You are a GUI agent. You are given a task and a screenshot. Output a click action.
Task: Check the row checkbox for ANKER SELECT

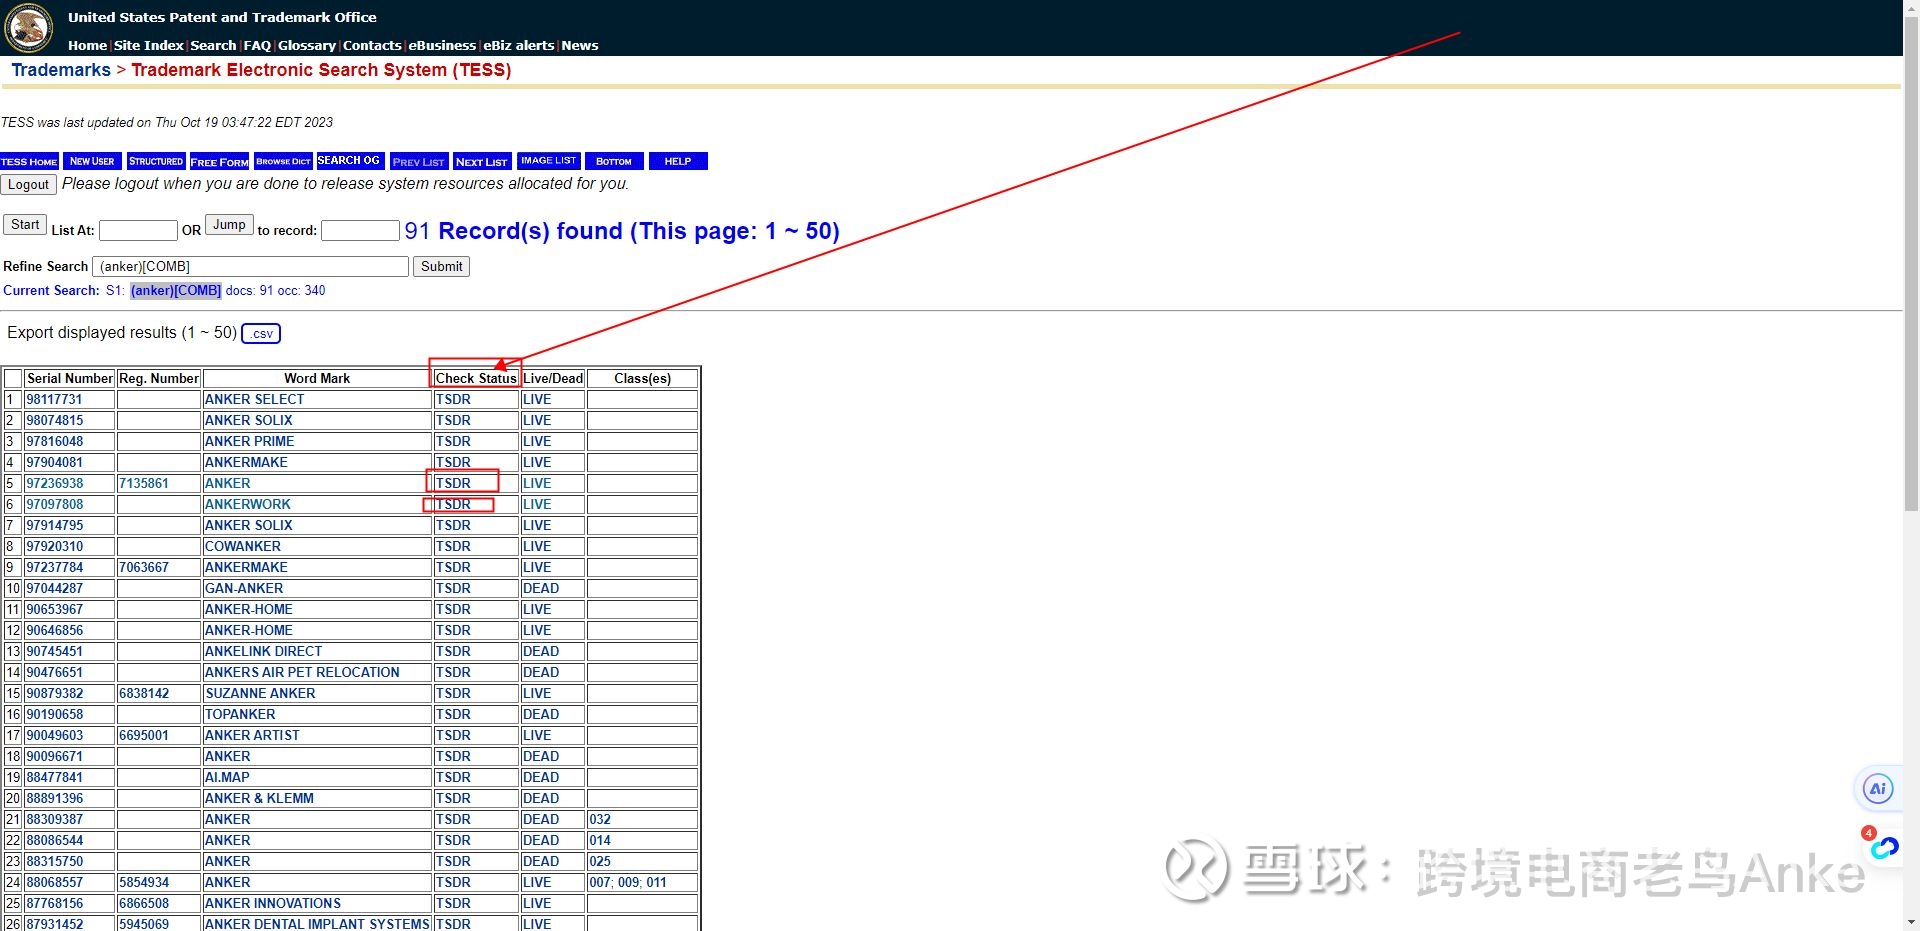[x=13, y=399]
